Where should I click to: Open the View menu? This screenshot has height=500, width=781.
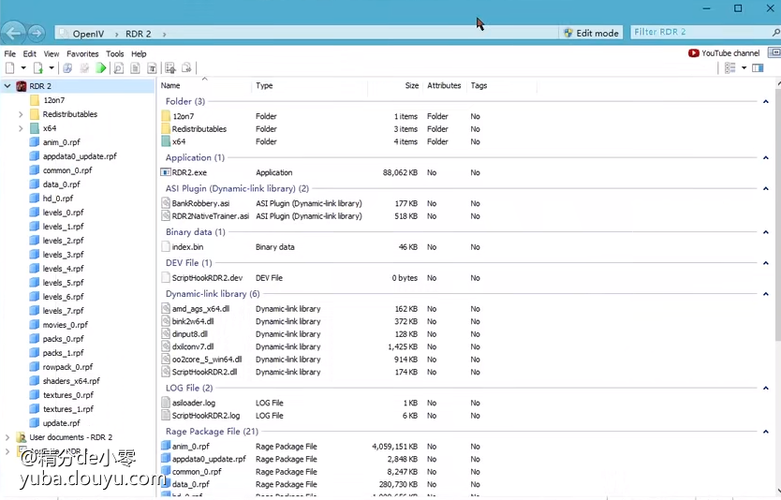click(x=51, y=54)
